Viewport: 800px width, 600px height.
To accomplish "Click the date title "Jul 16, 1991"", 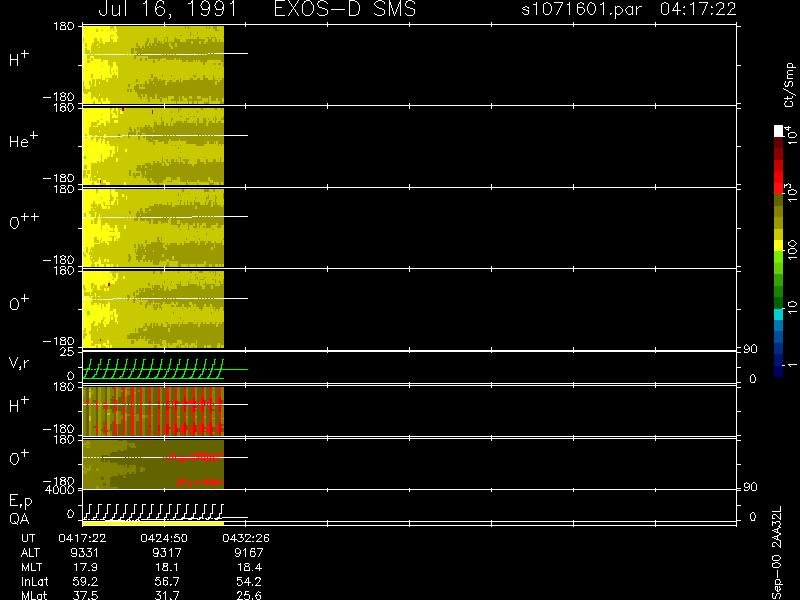I will [x=168, y=9].
